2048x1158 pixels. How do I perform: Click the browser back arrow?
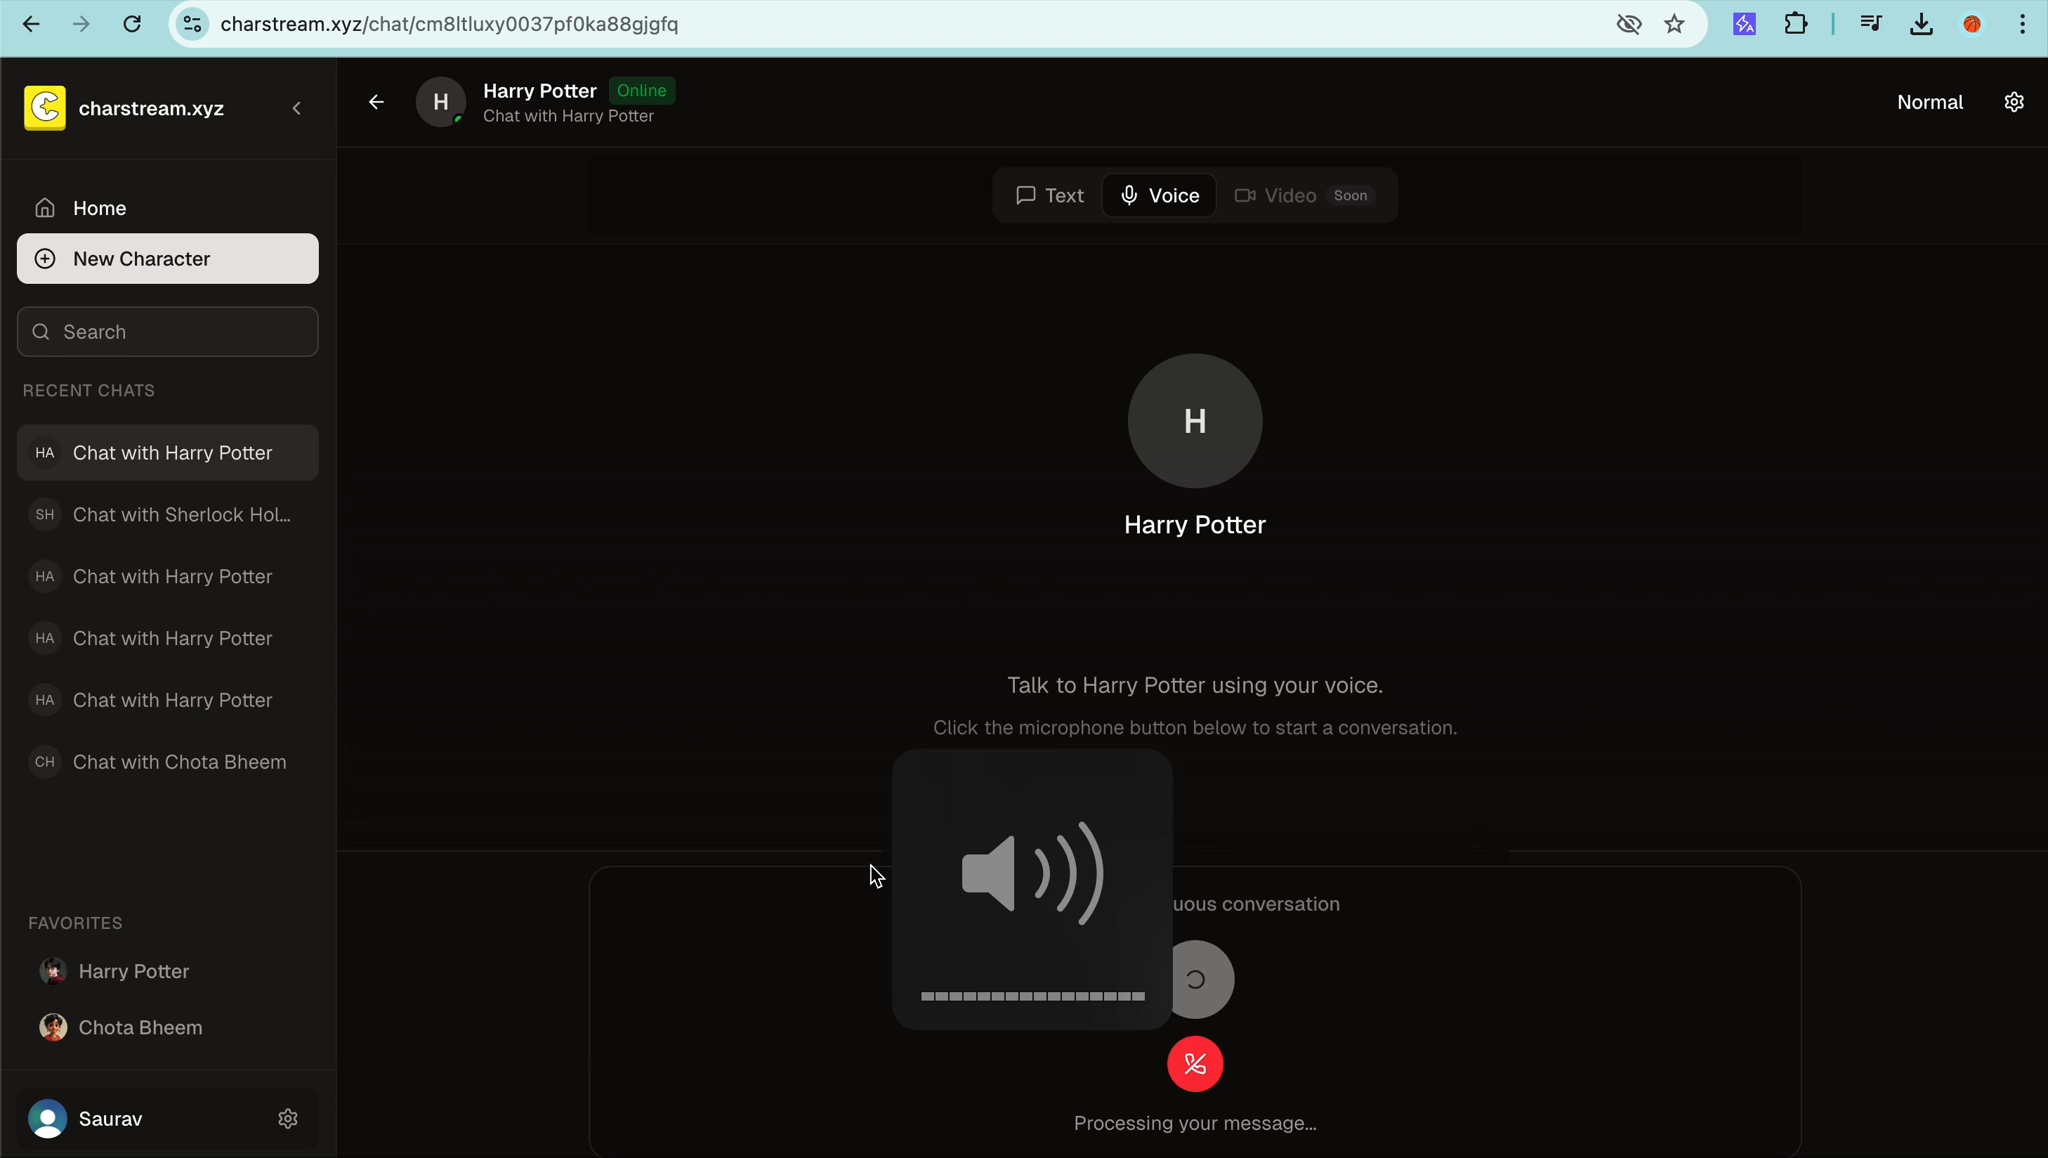[31, 24]
